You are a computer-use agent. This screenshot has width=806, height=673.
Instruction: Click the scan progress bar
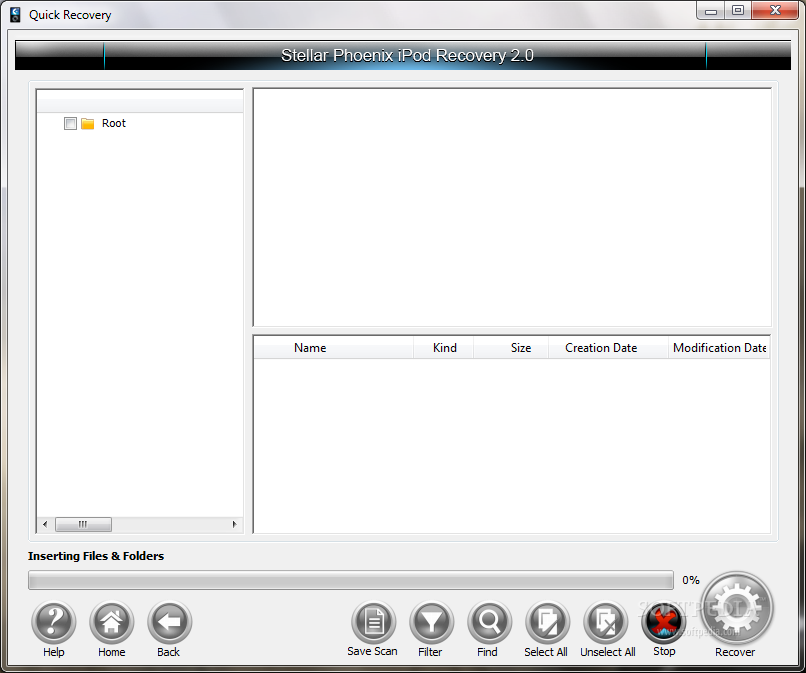(x=351, y=580)
